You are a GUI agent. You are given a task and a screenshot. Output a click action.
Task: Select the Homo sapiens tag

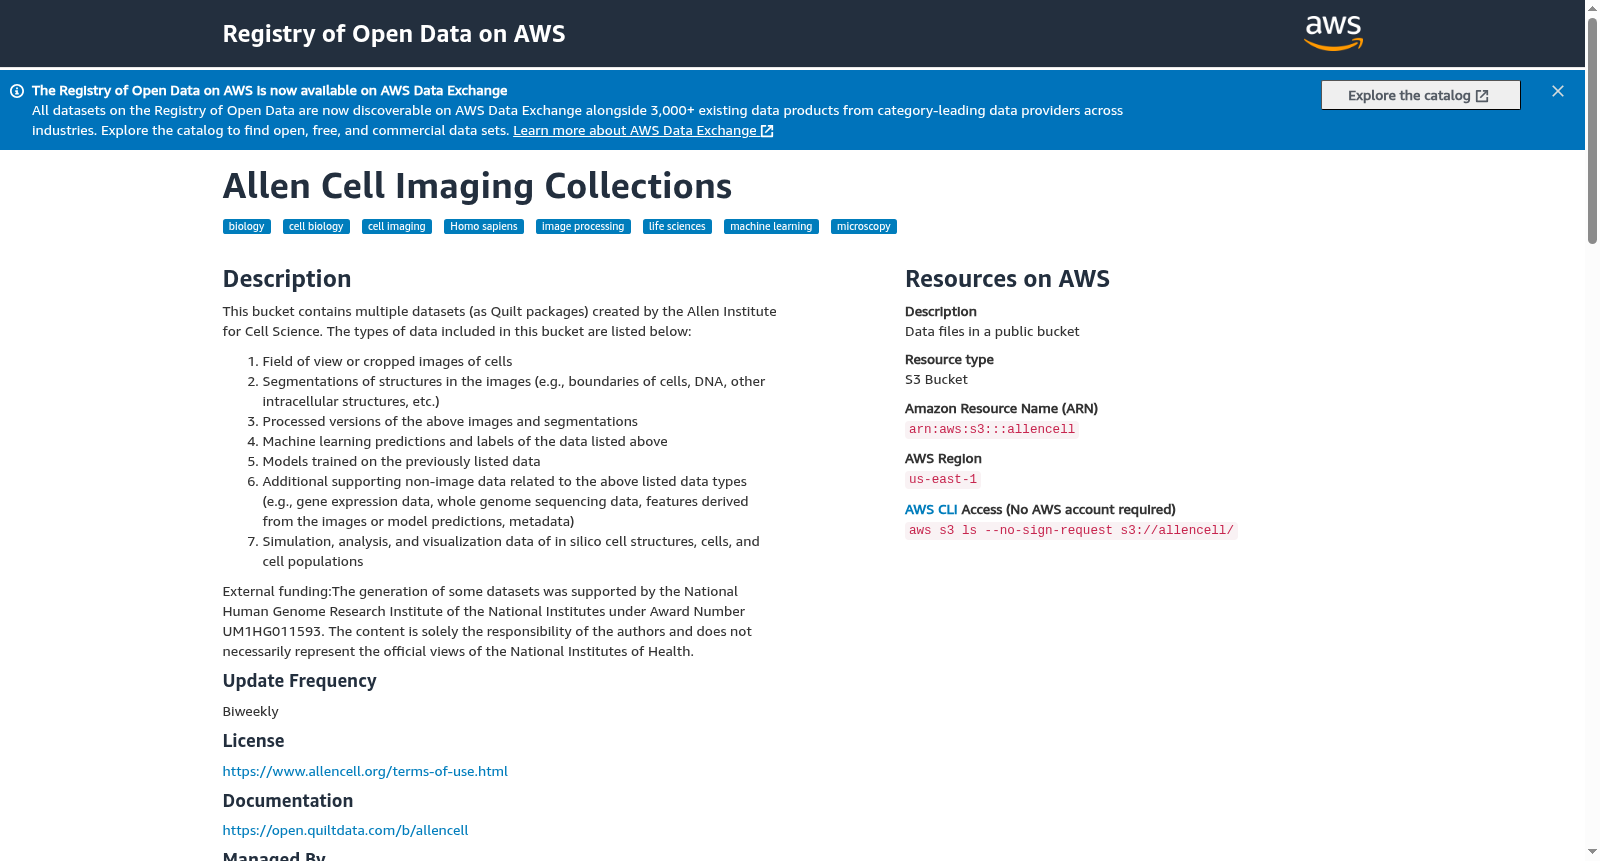point(484,227)
